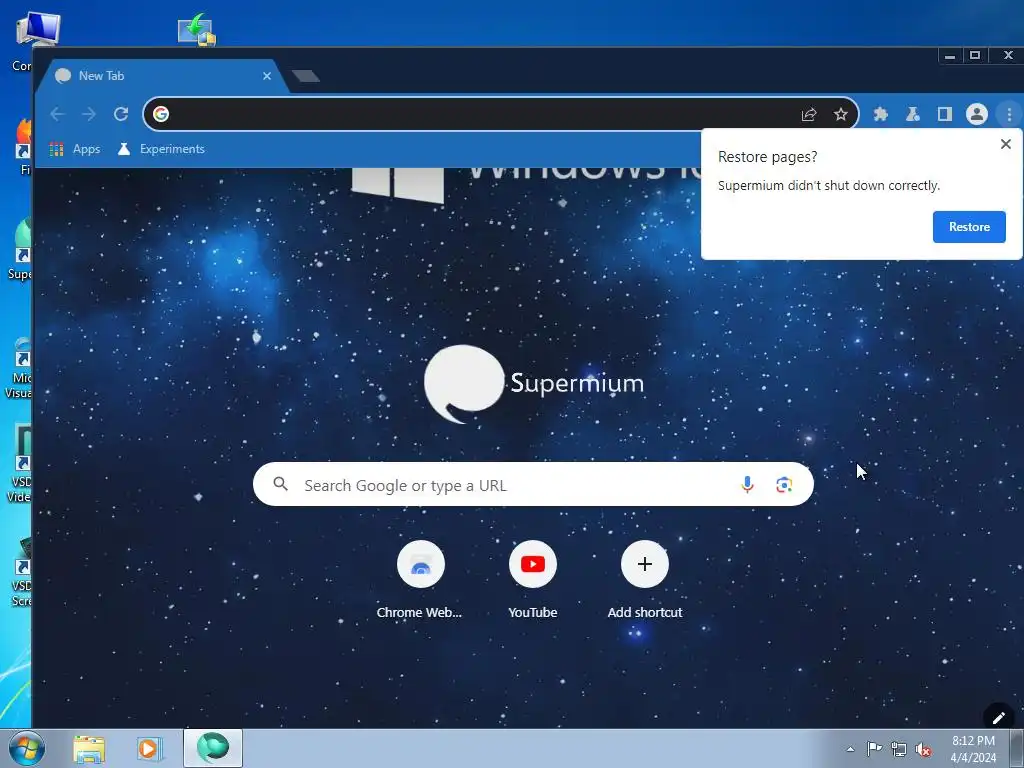
Task: Click the Google icon in address bar
Action: coord(161,114)
